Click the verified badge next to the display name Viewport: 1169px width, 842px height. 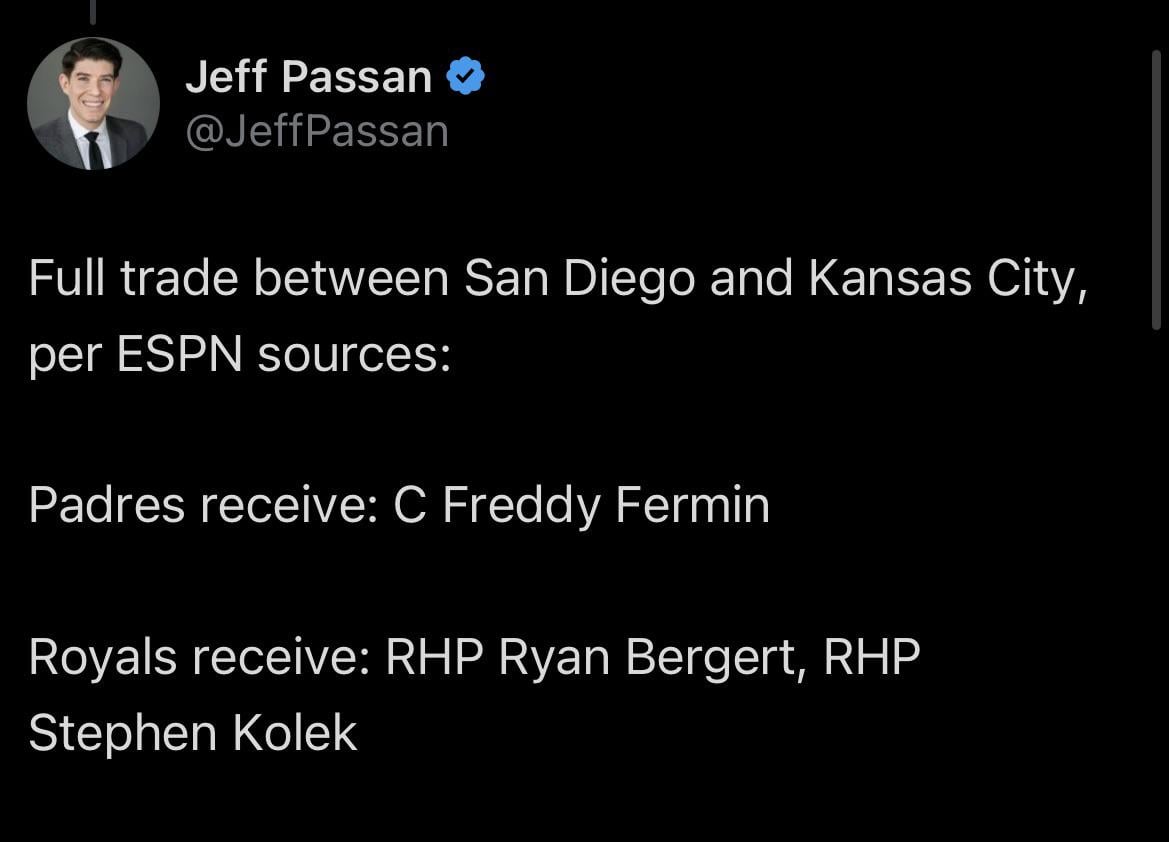pos(464,74)
